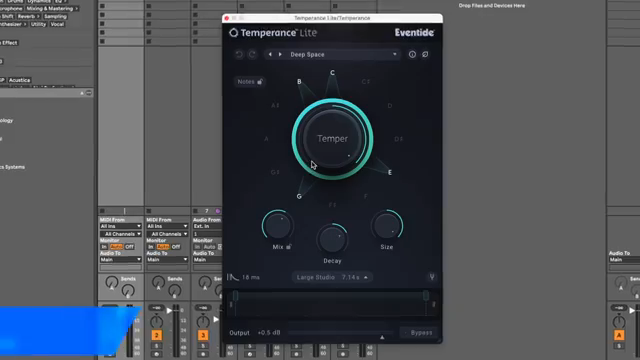
Task: Toggle track 3 activator button
Action: [203, 335]
